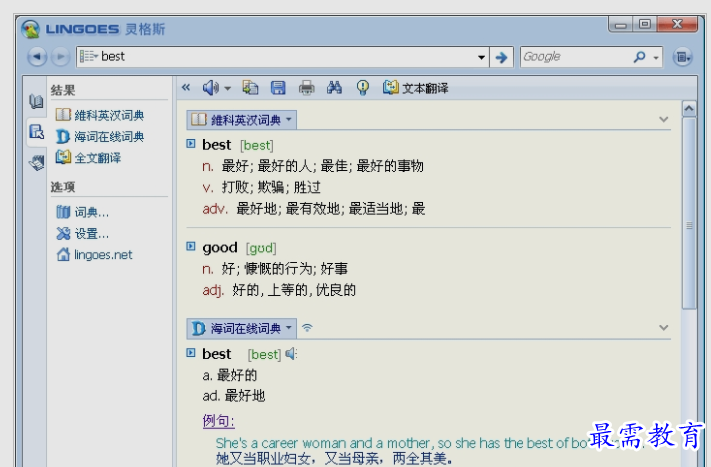
Task: Click the speaker pronounce icon in toolbar
Action: [x=210, y=88]
